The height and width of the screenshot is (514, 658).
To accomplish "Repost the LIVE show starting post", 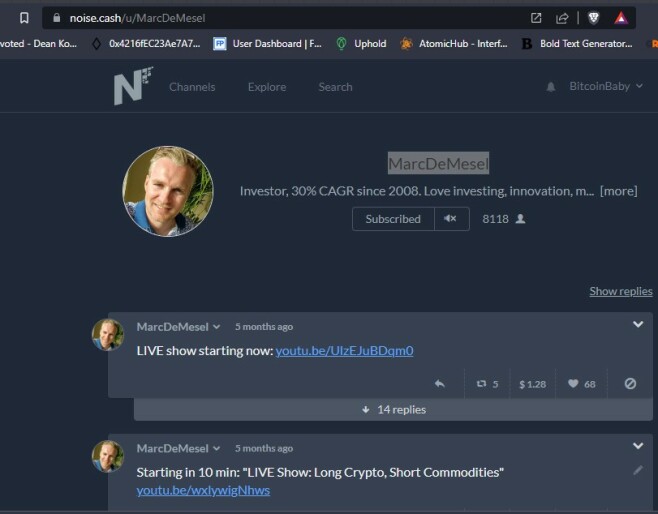I will (487, 384).
